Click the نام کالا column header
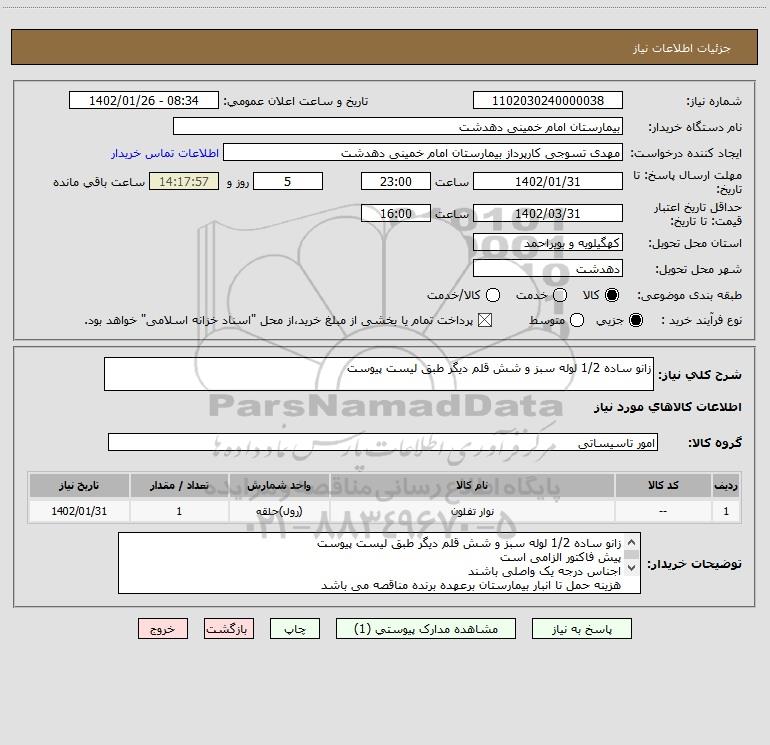Screen dimensions: 770x745 pos(472,485)
